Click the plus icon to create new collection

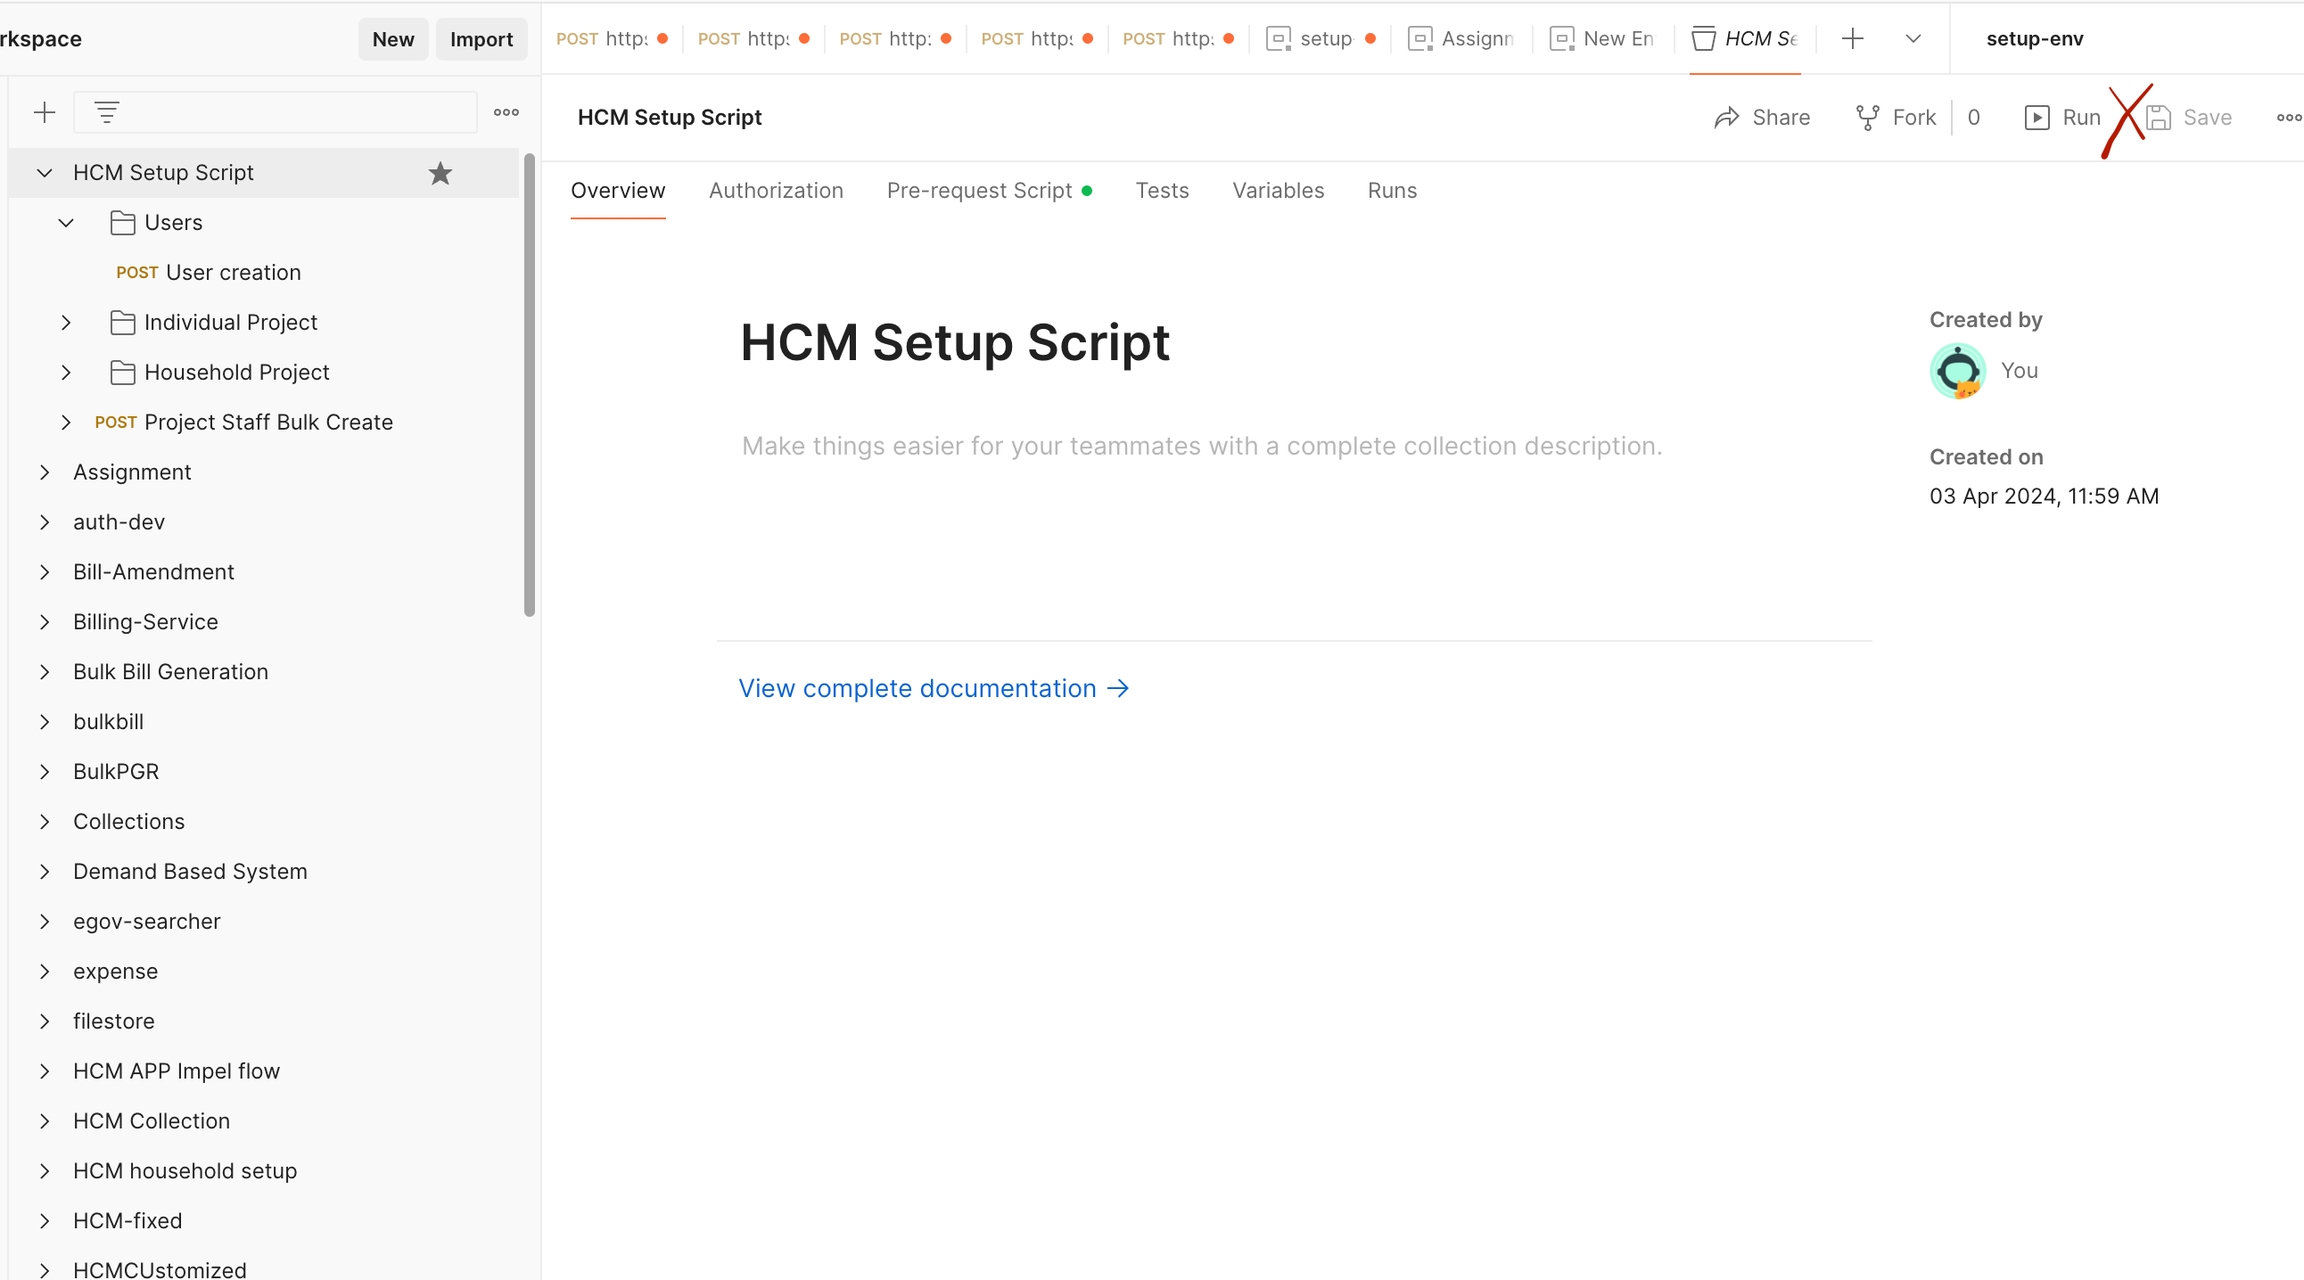[44, 112]
